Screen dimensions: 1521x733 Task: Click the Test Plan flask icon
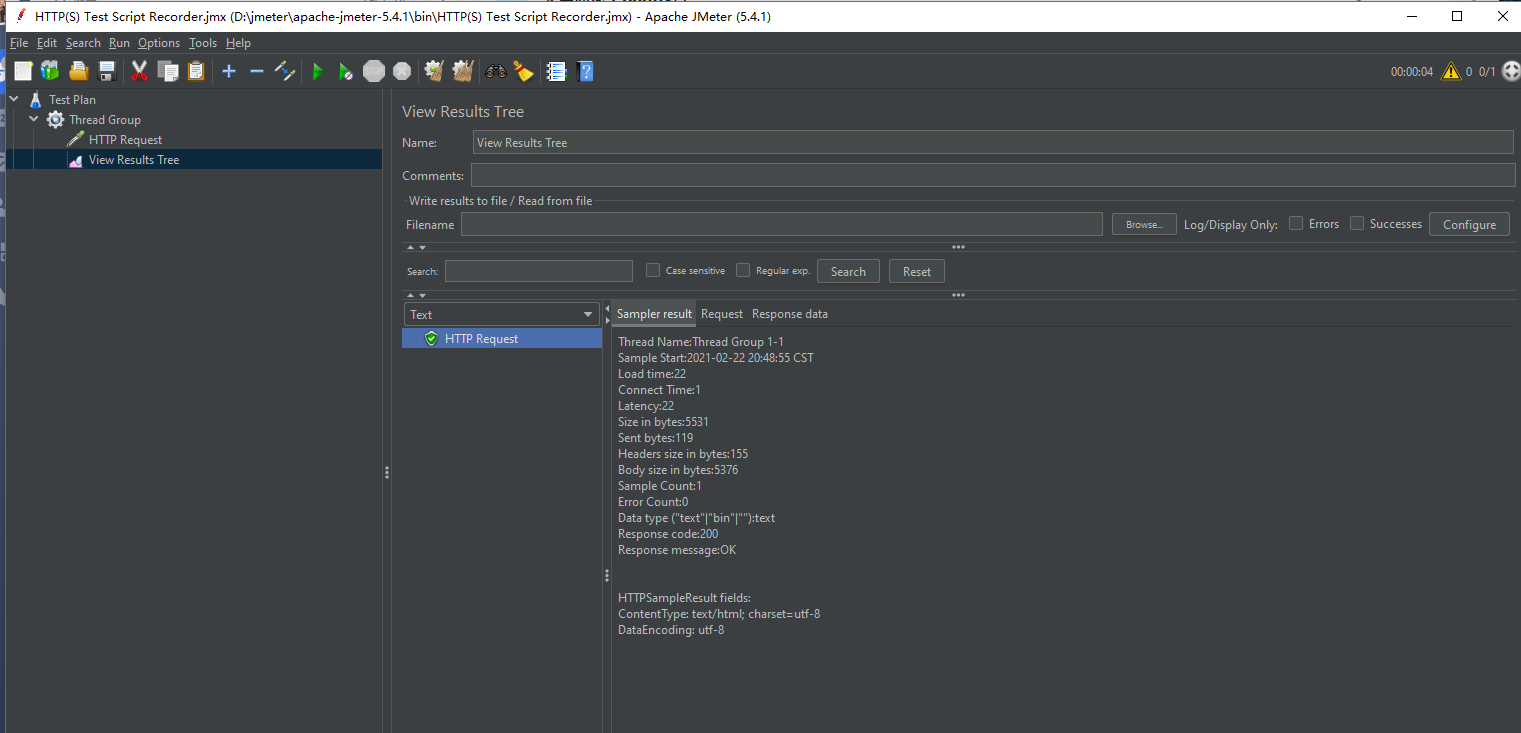36,100
